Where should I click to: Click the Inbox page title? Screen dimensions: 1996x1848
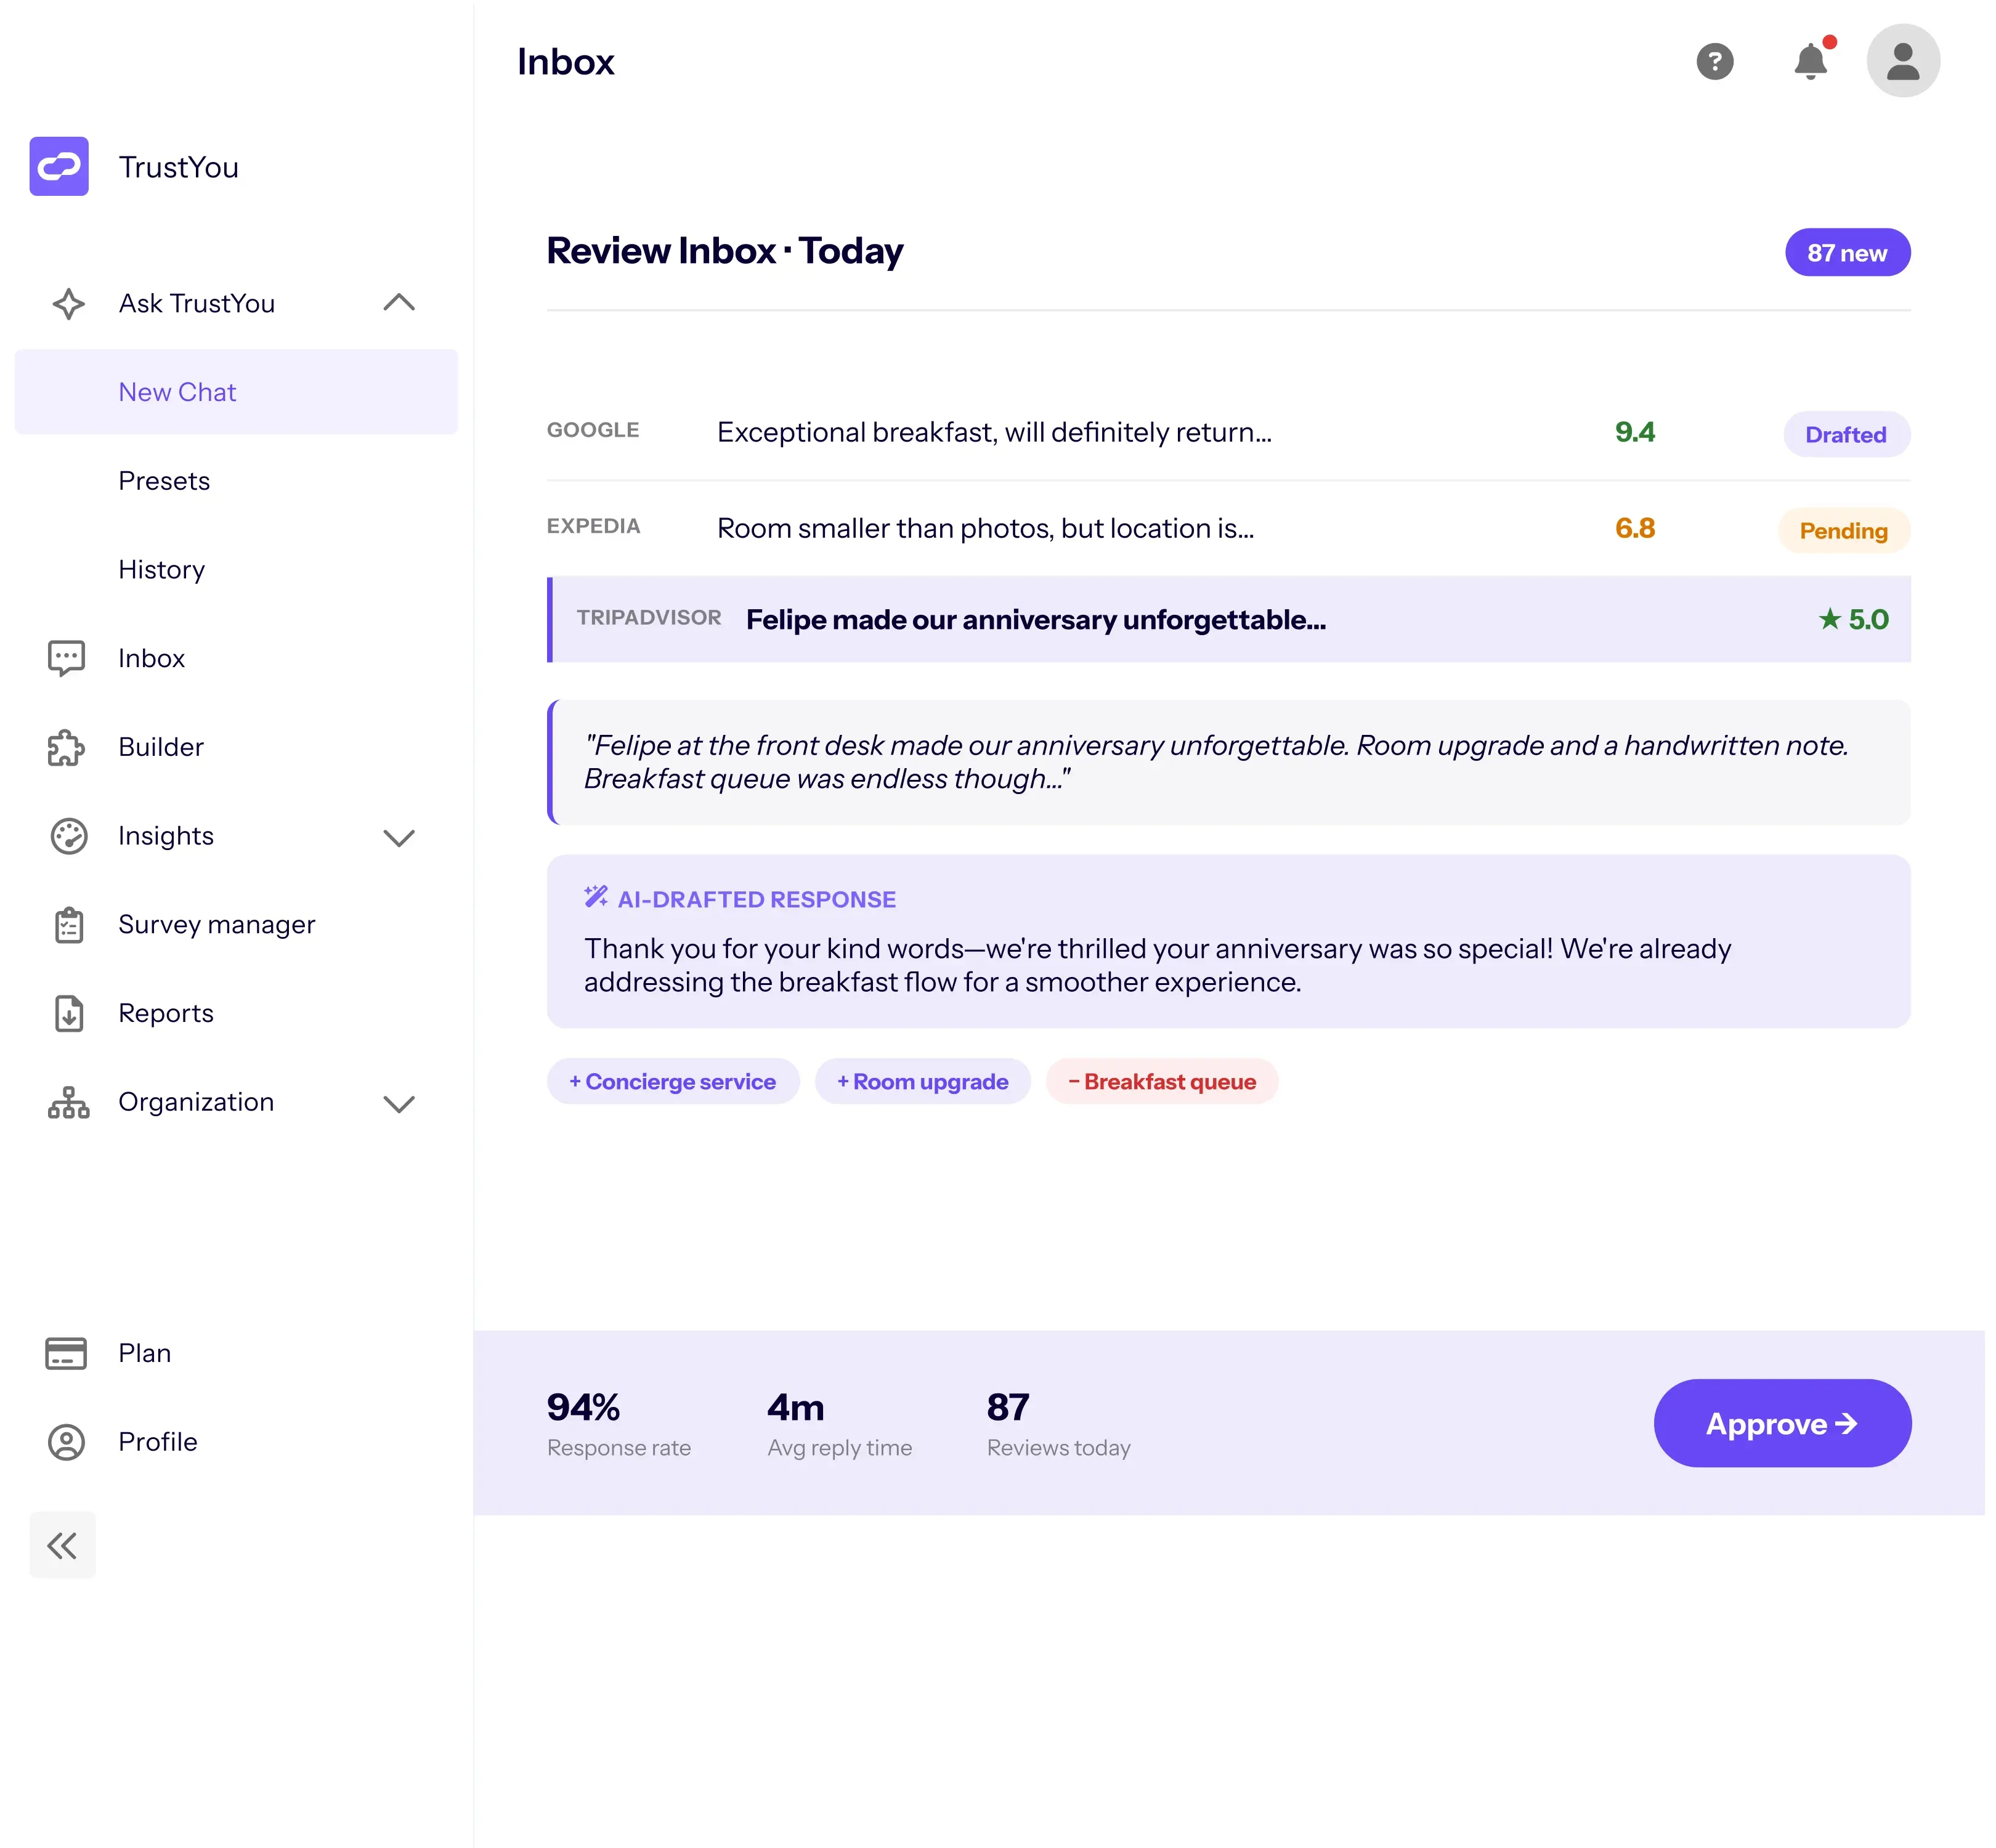[565, 61]
